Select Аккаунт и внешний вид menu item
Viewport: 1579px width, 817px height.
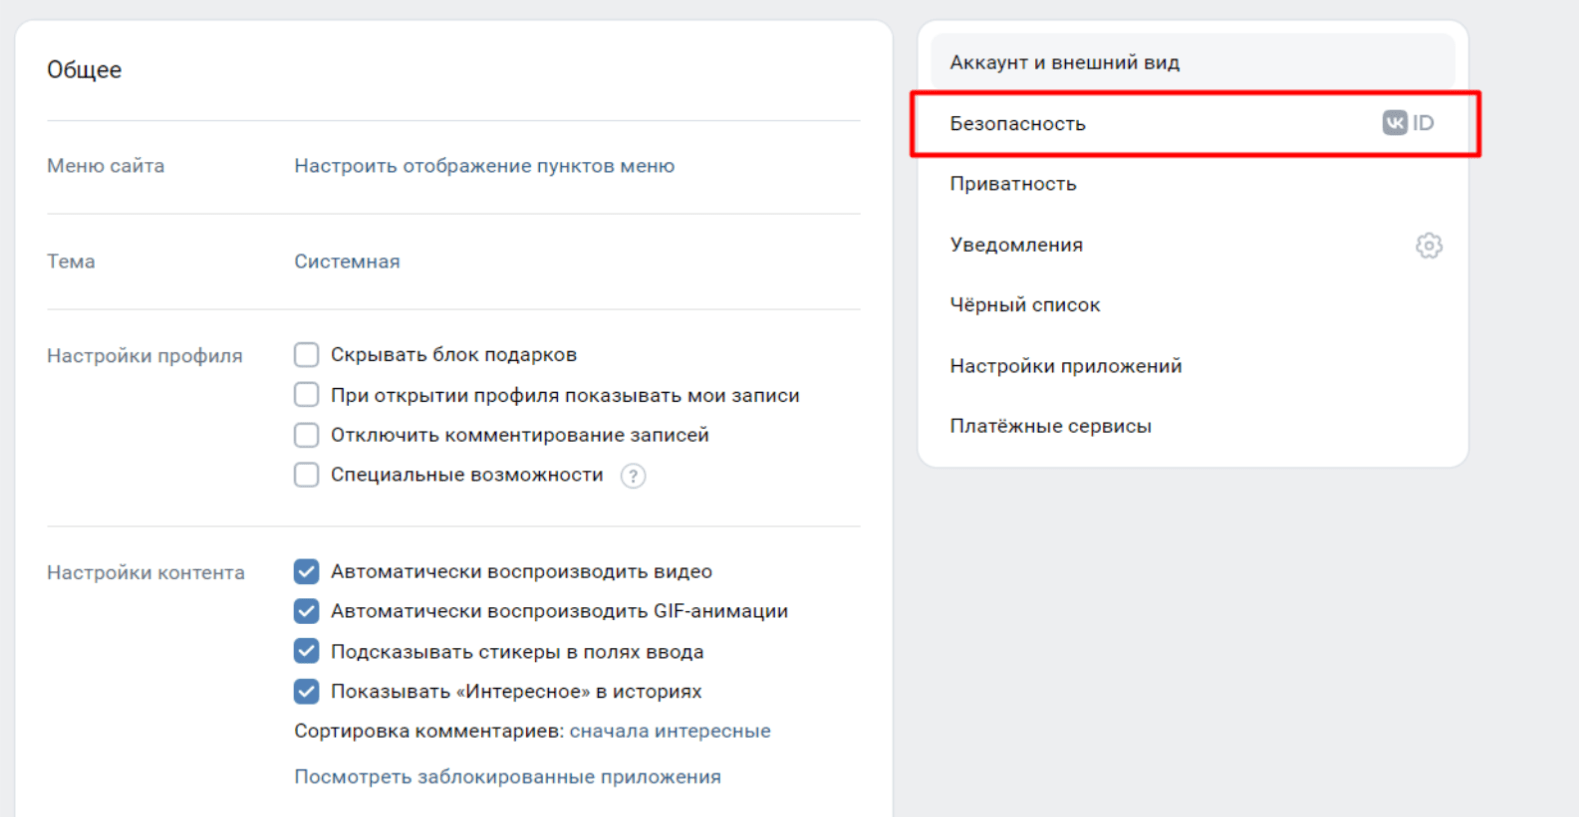pos(1192,62)
